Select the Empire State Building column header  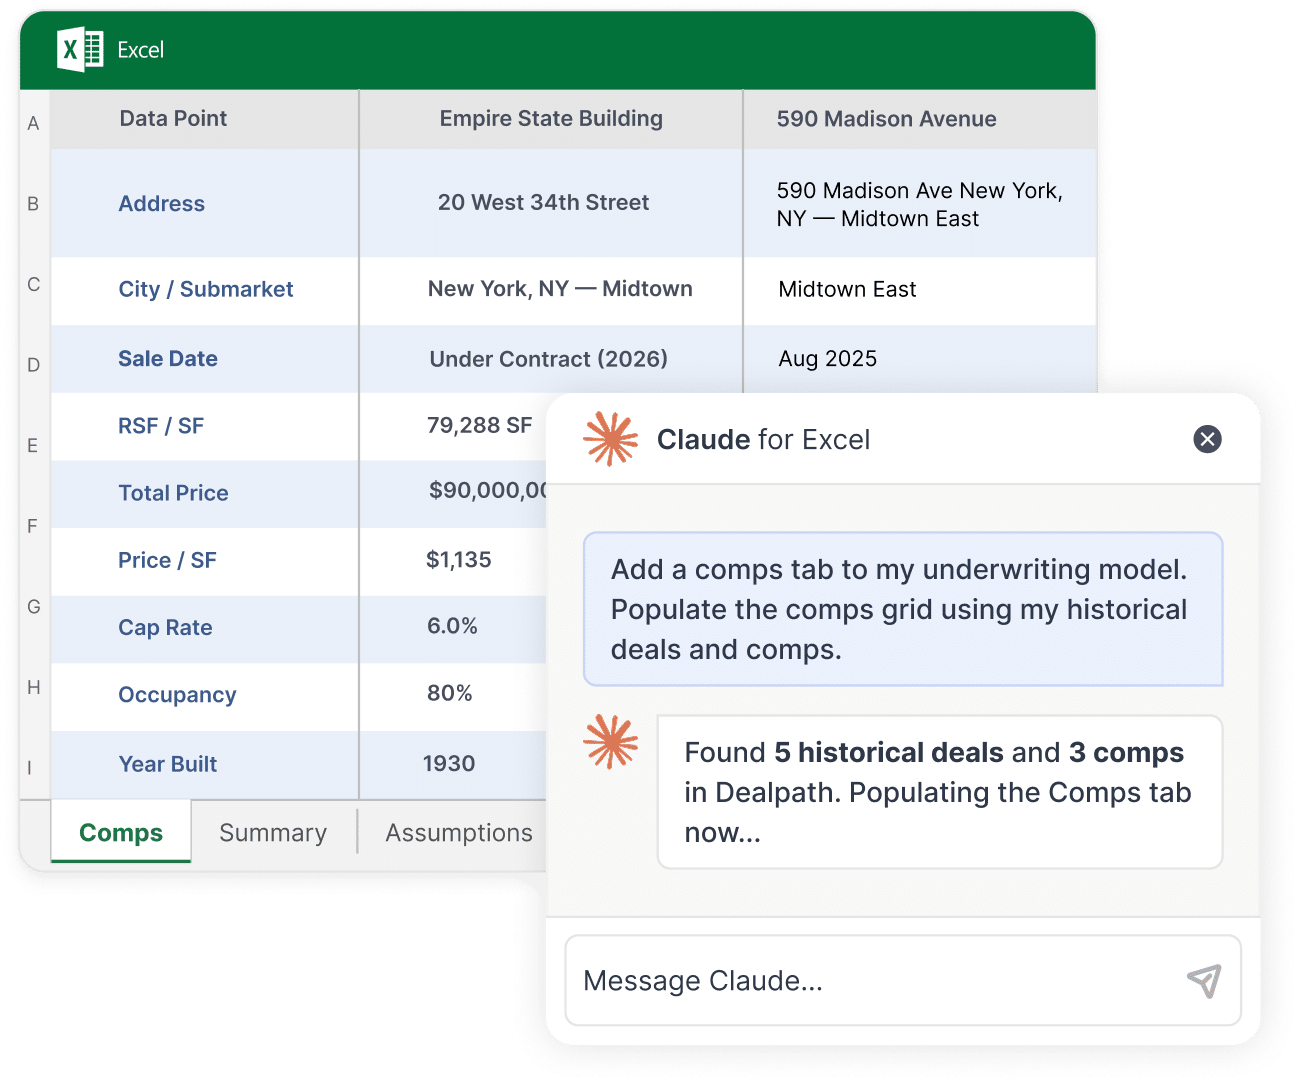(551, 119)
